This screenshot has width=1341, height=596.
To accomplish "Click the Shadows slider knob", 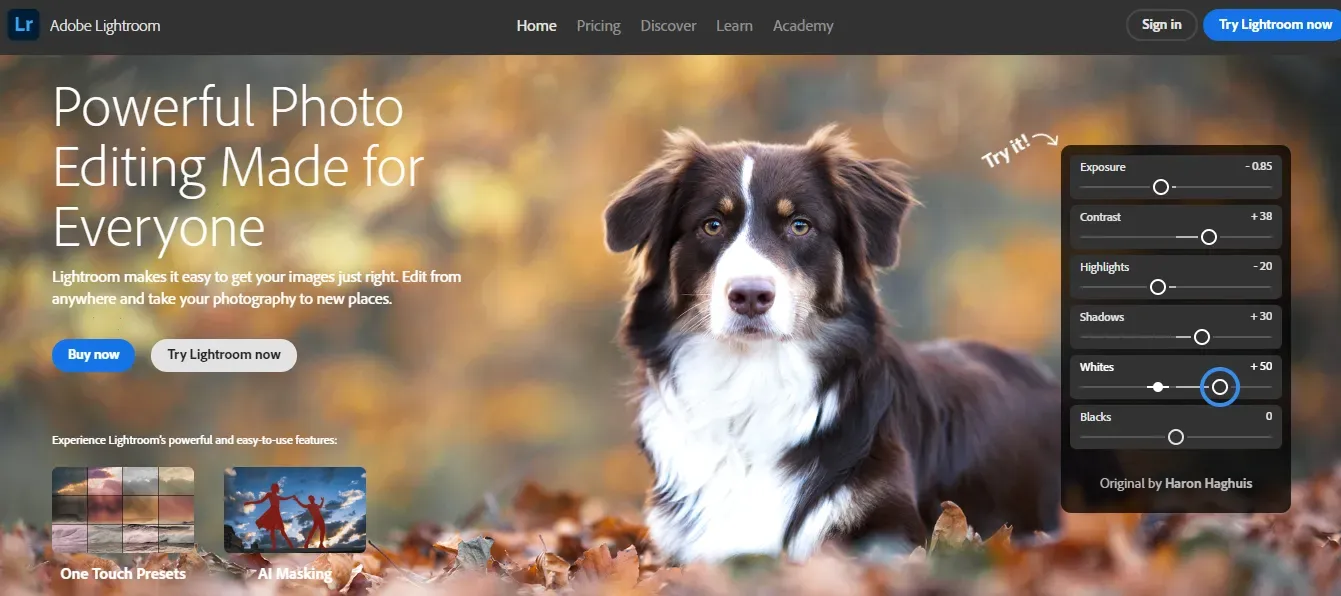I will 1201,337.
